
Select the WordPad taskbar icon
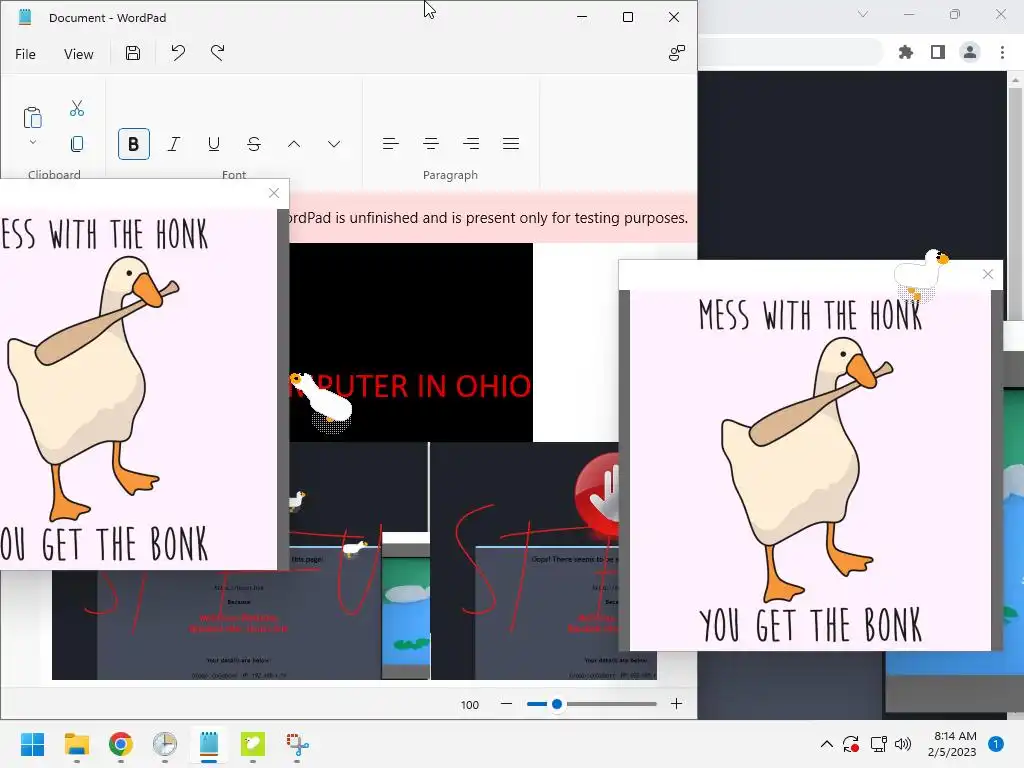[209, 744]
